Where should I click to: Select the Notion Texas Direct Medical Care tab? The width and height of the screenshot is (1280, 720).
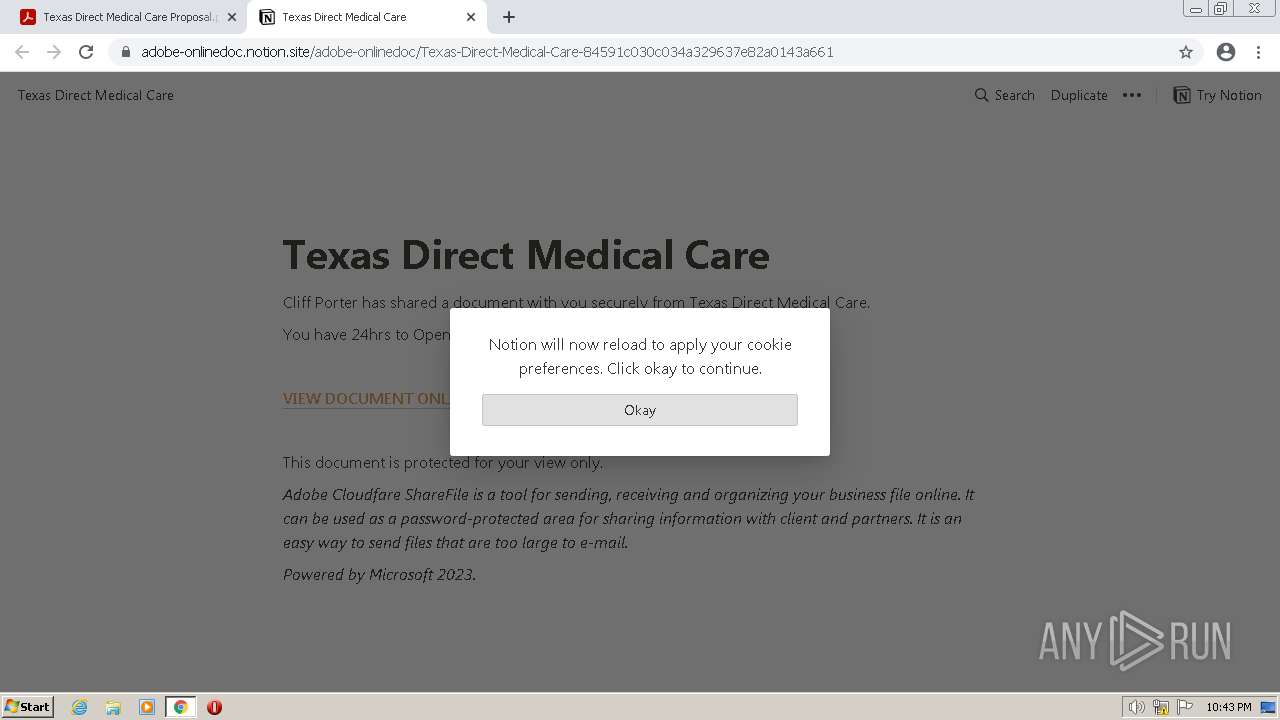point(366,17)
